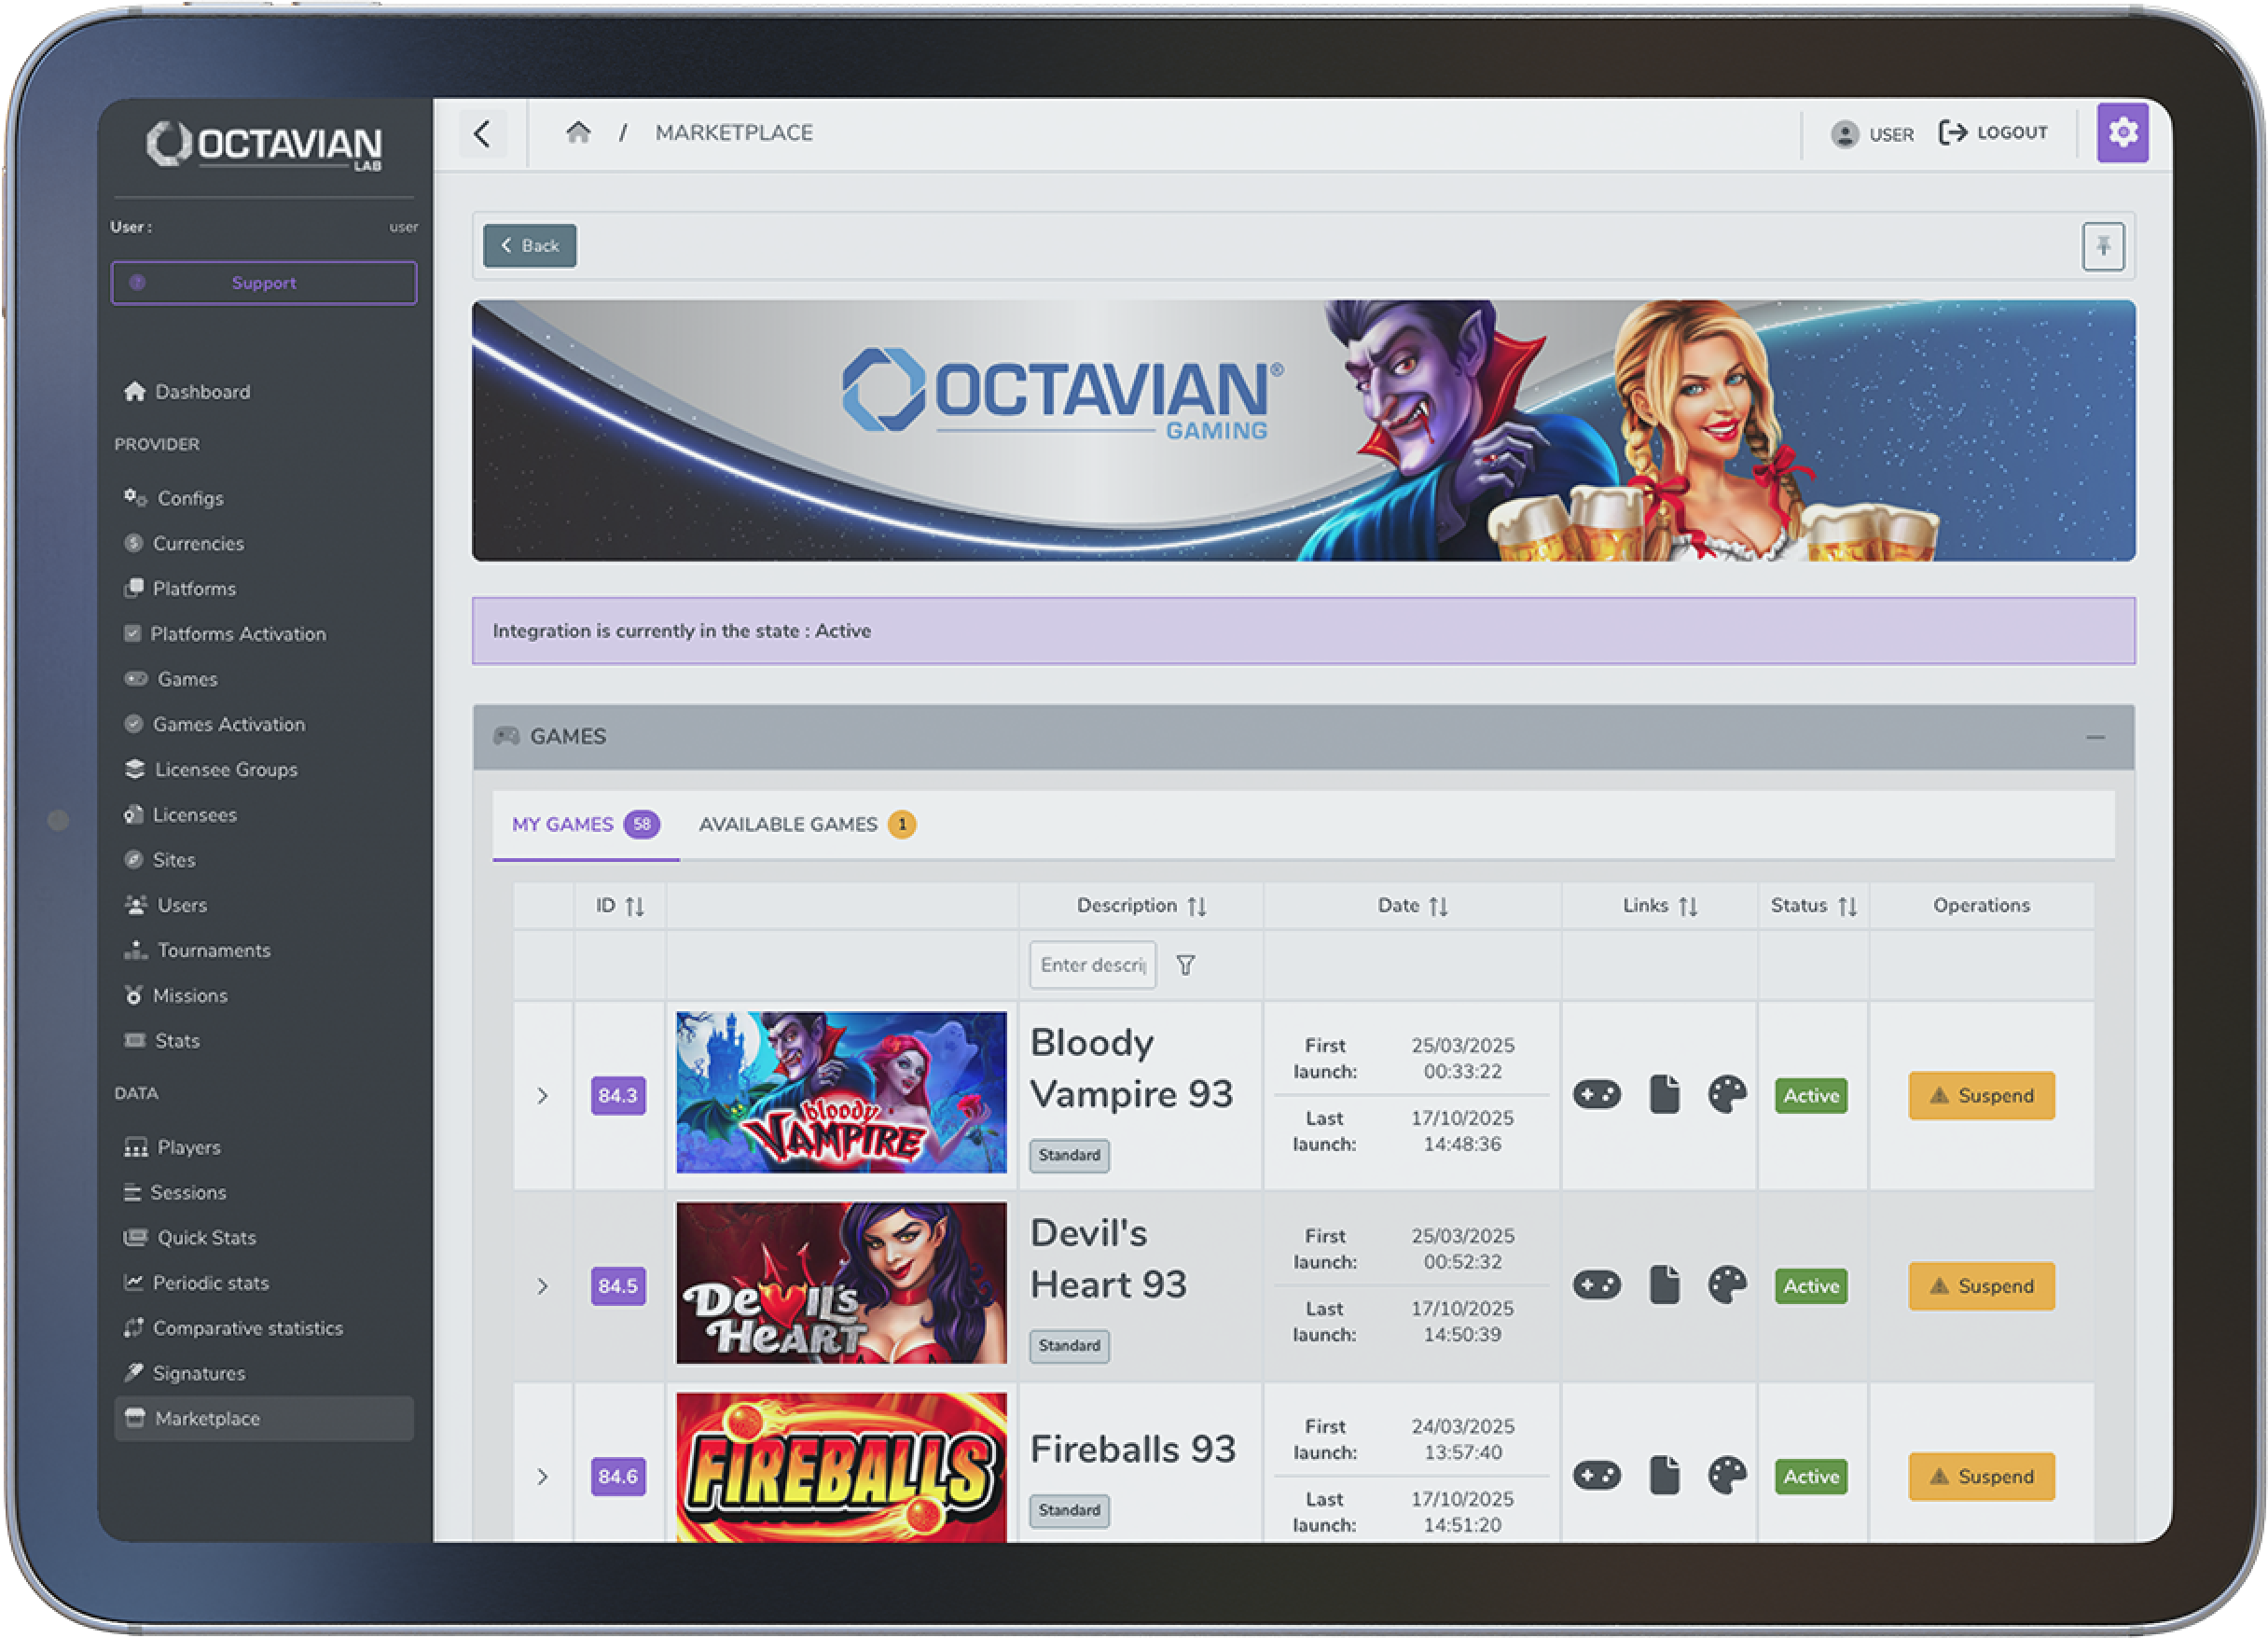Switch to My Games tab

pyautogui.click(x=585, y=825)
